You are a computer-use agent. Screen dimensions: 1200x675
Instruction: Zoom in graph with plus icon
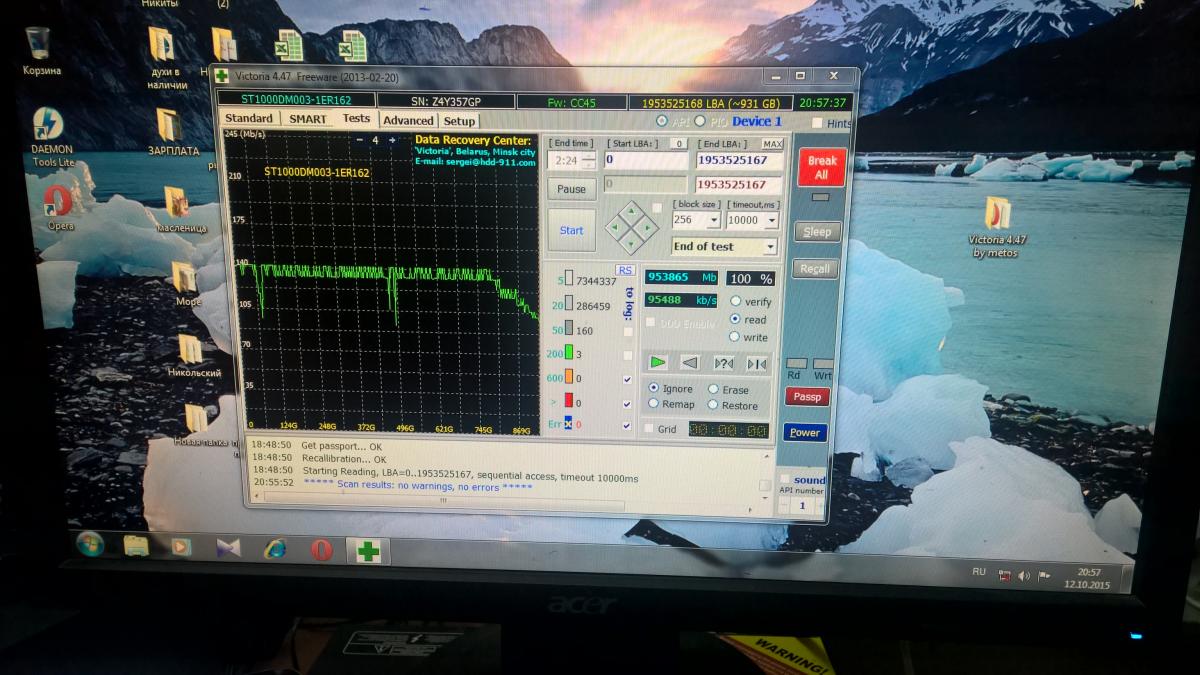pyautogui.click(x=391, y=140)
